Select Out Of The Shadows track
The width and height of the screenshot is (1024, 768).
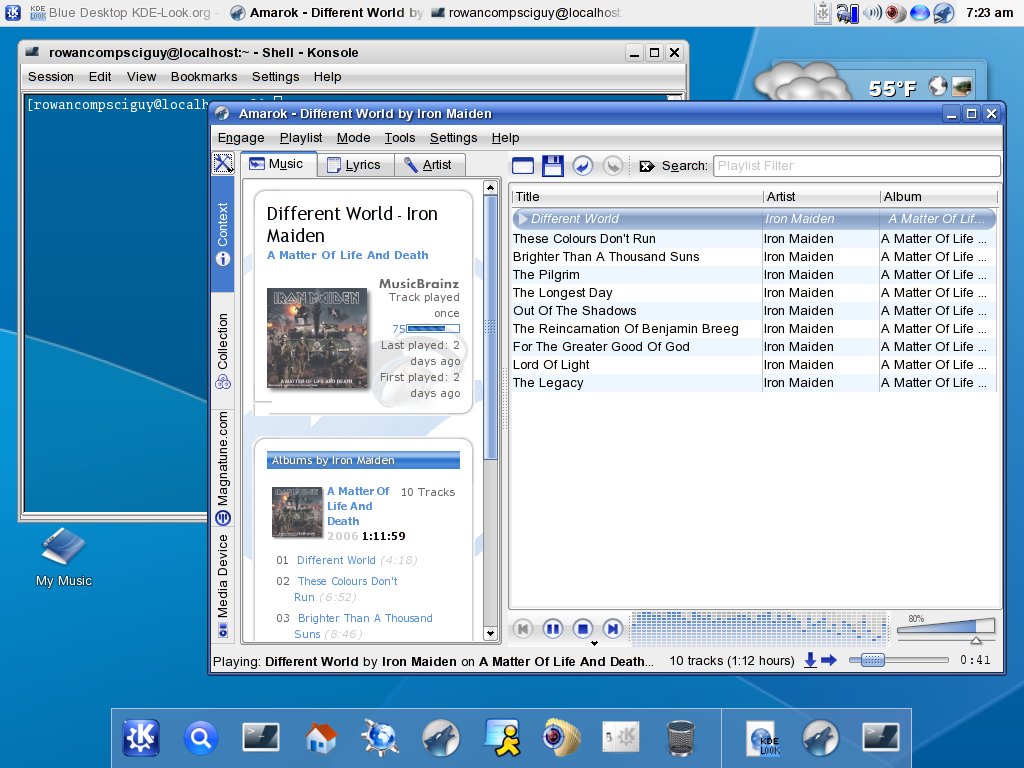point(754,311)
